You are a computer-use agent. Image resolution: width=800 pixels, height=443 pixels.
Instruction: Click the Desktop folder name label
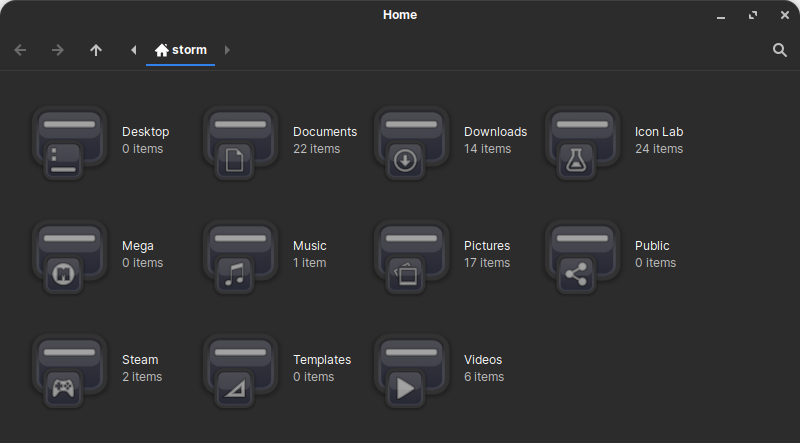pos(145,132)
